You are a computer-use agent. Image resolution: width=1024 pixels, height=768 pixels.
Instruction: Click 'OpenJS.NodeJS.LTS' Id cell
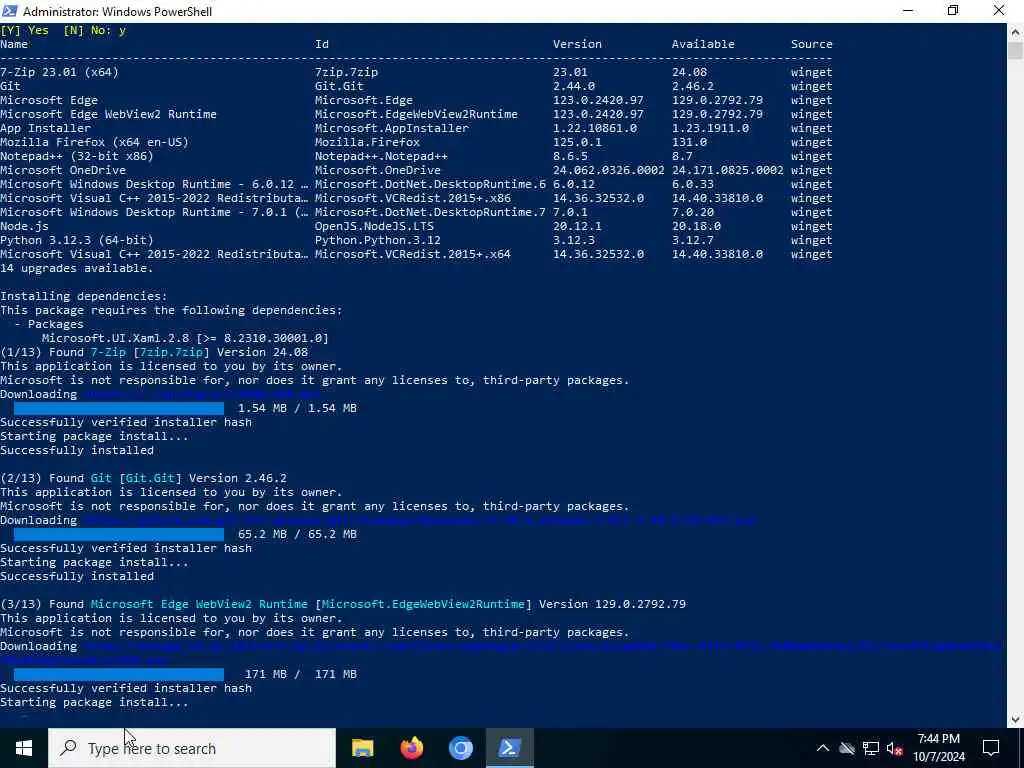374,227
